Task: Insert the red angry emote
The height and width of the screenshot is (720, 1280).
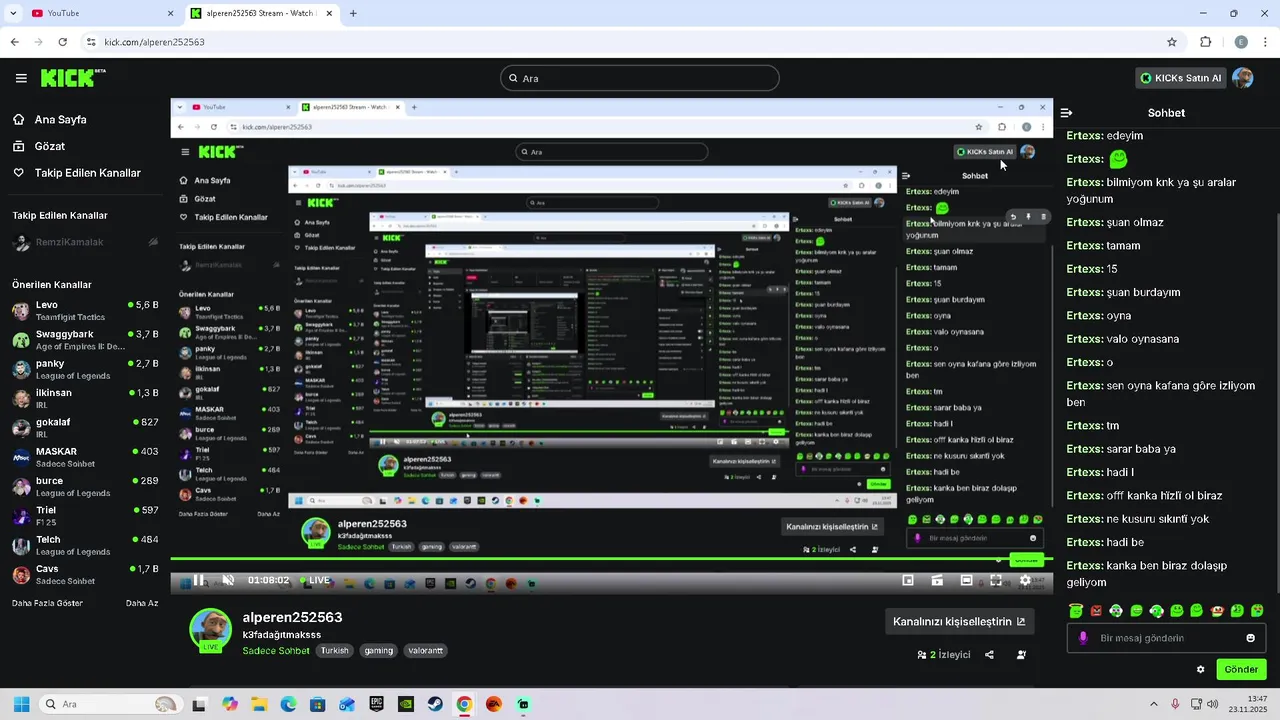Action: click(x=1096, y=611)
